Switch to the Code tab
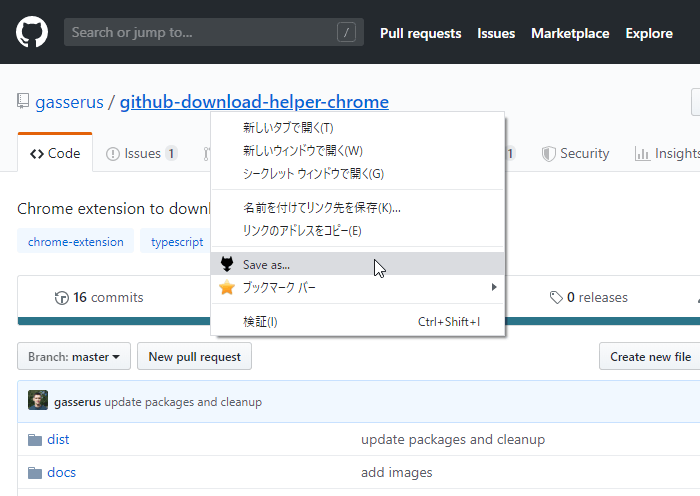The image size is (700, 496). [55, 153]
